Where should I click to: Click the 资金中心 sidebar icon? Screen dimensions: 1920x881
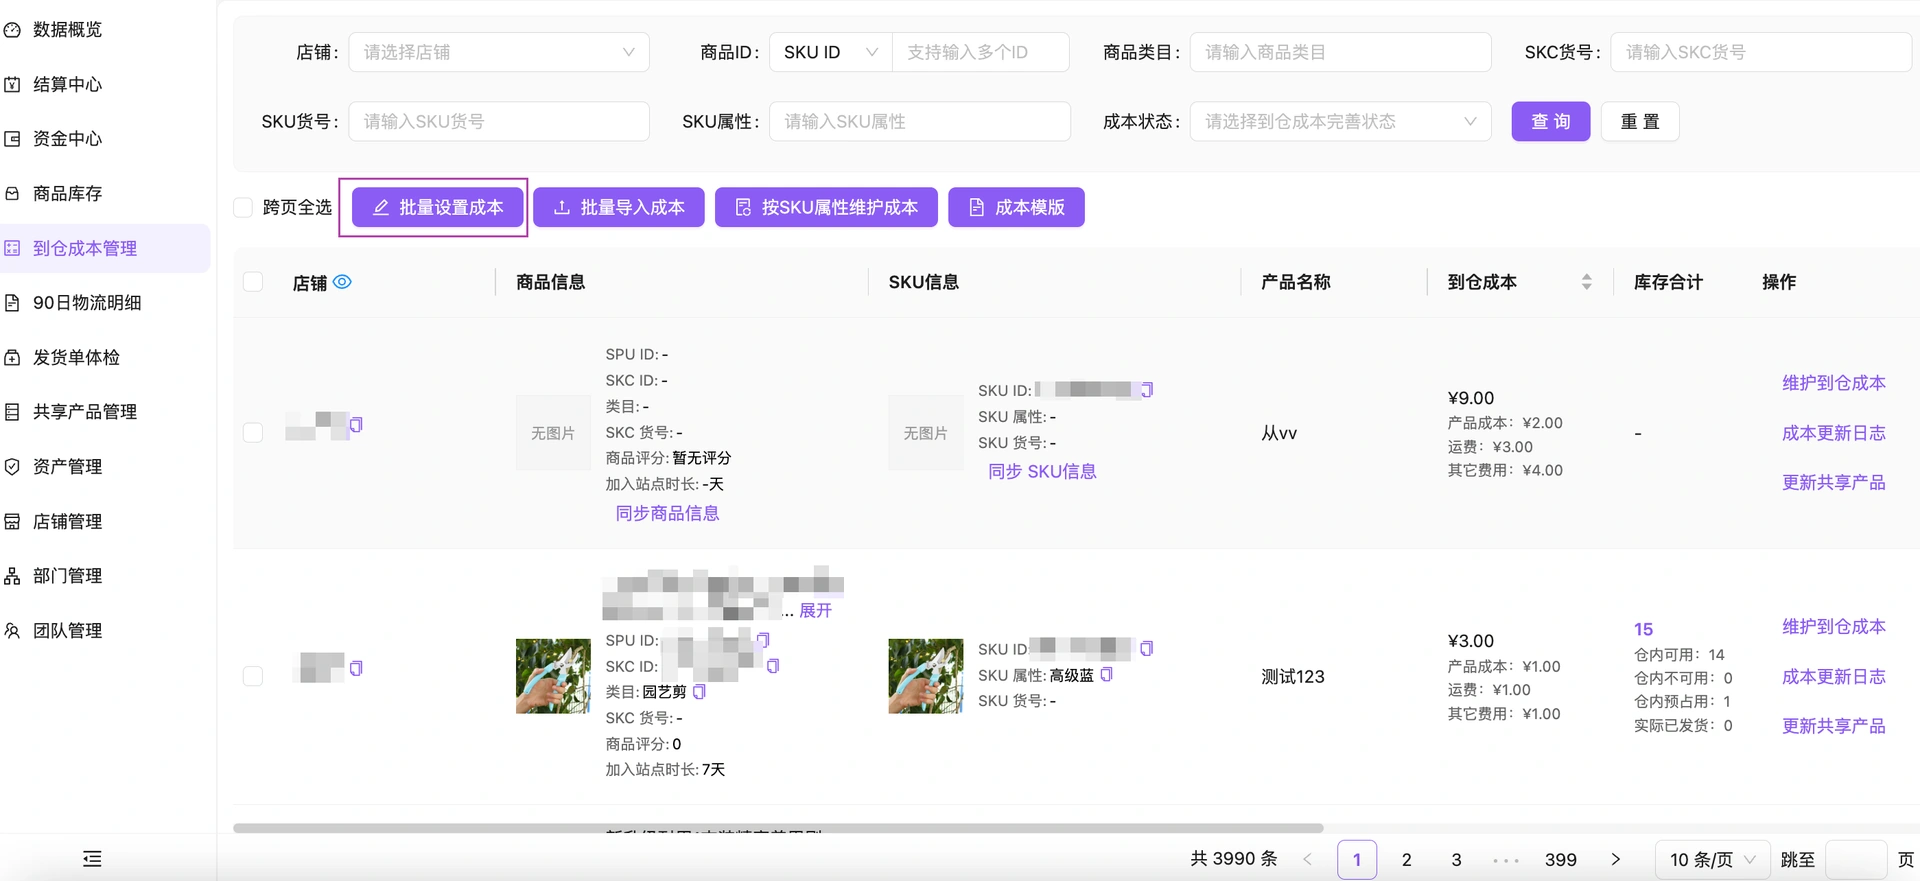tap(12, 139)
